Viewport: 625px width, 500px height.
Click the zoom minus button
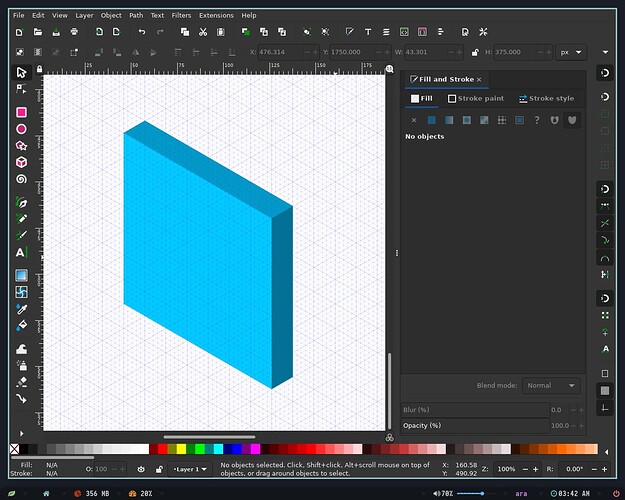pyautogui.click(x=525, y=470)
